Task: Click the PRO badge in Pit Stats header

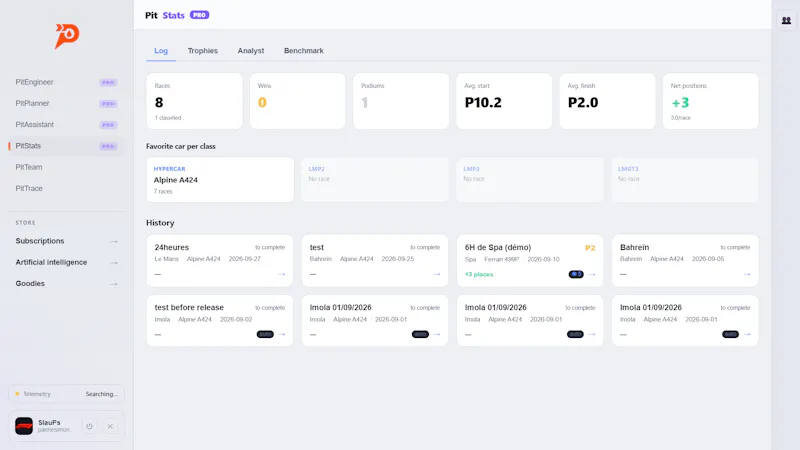Action: [199, 15]
